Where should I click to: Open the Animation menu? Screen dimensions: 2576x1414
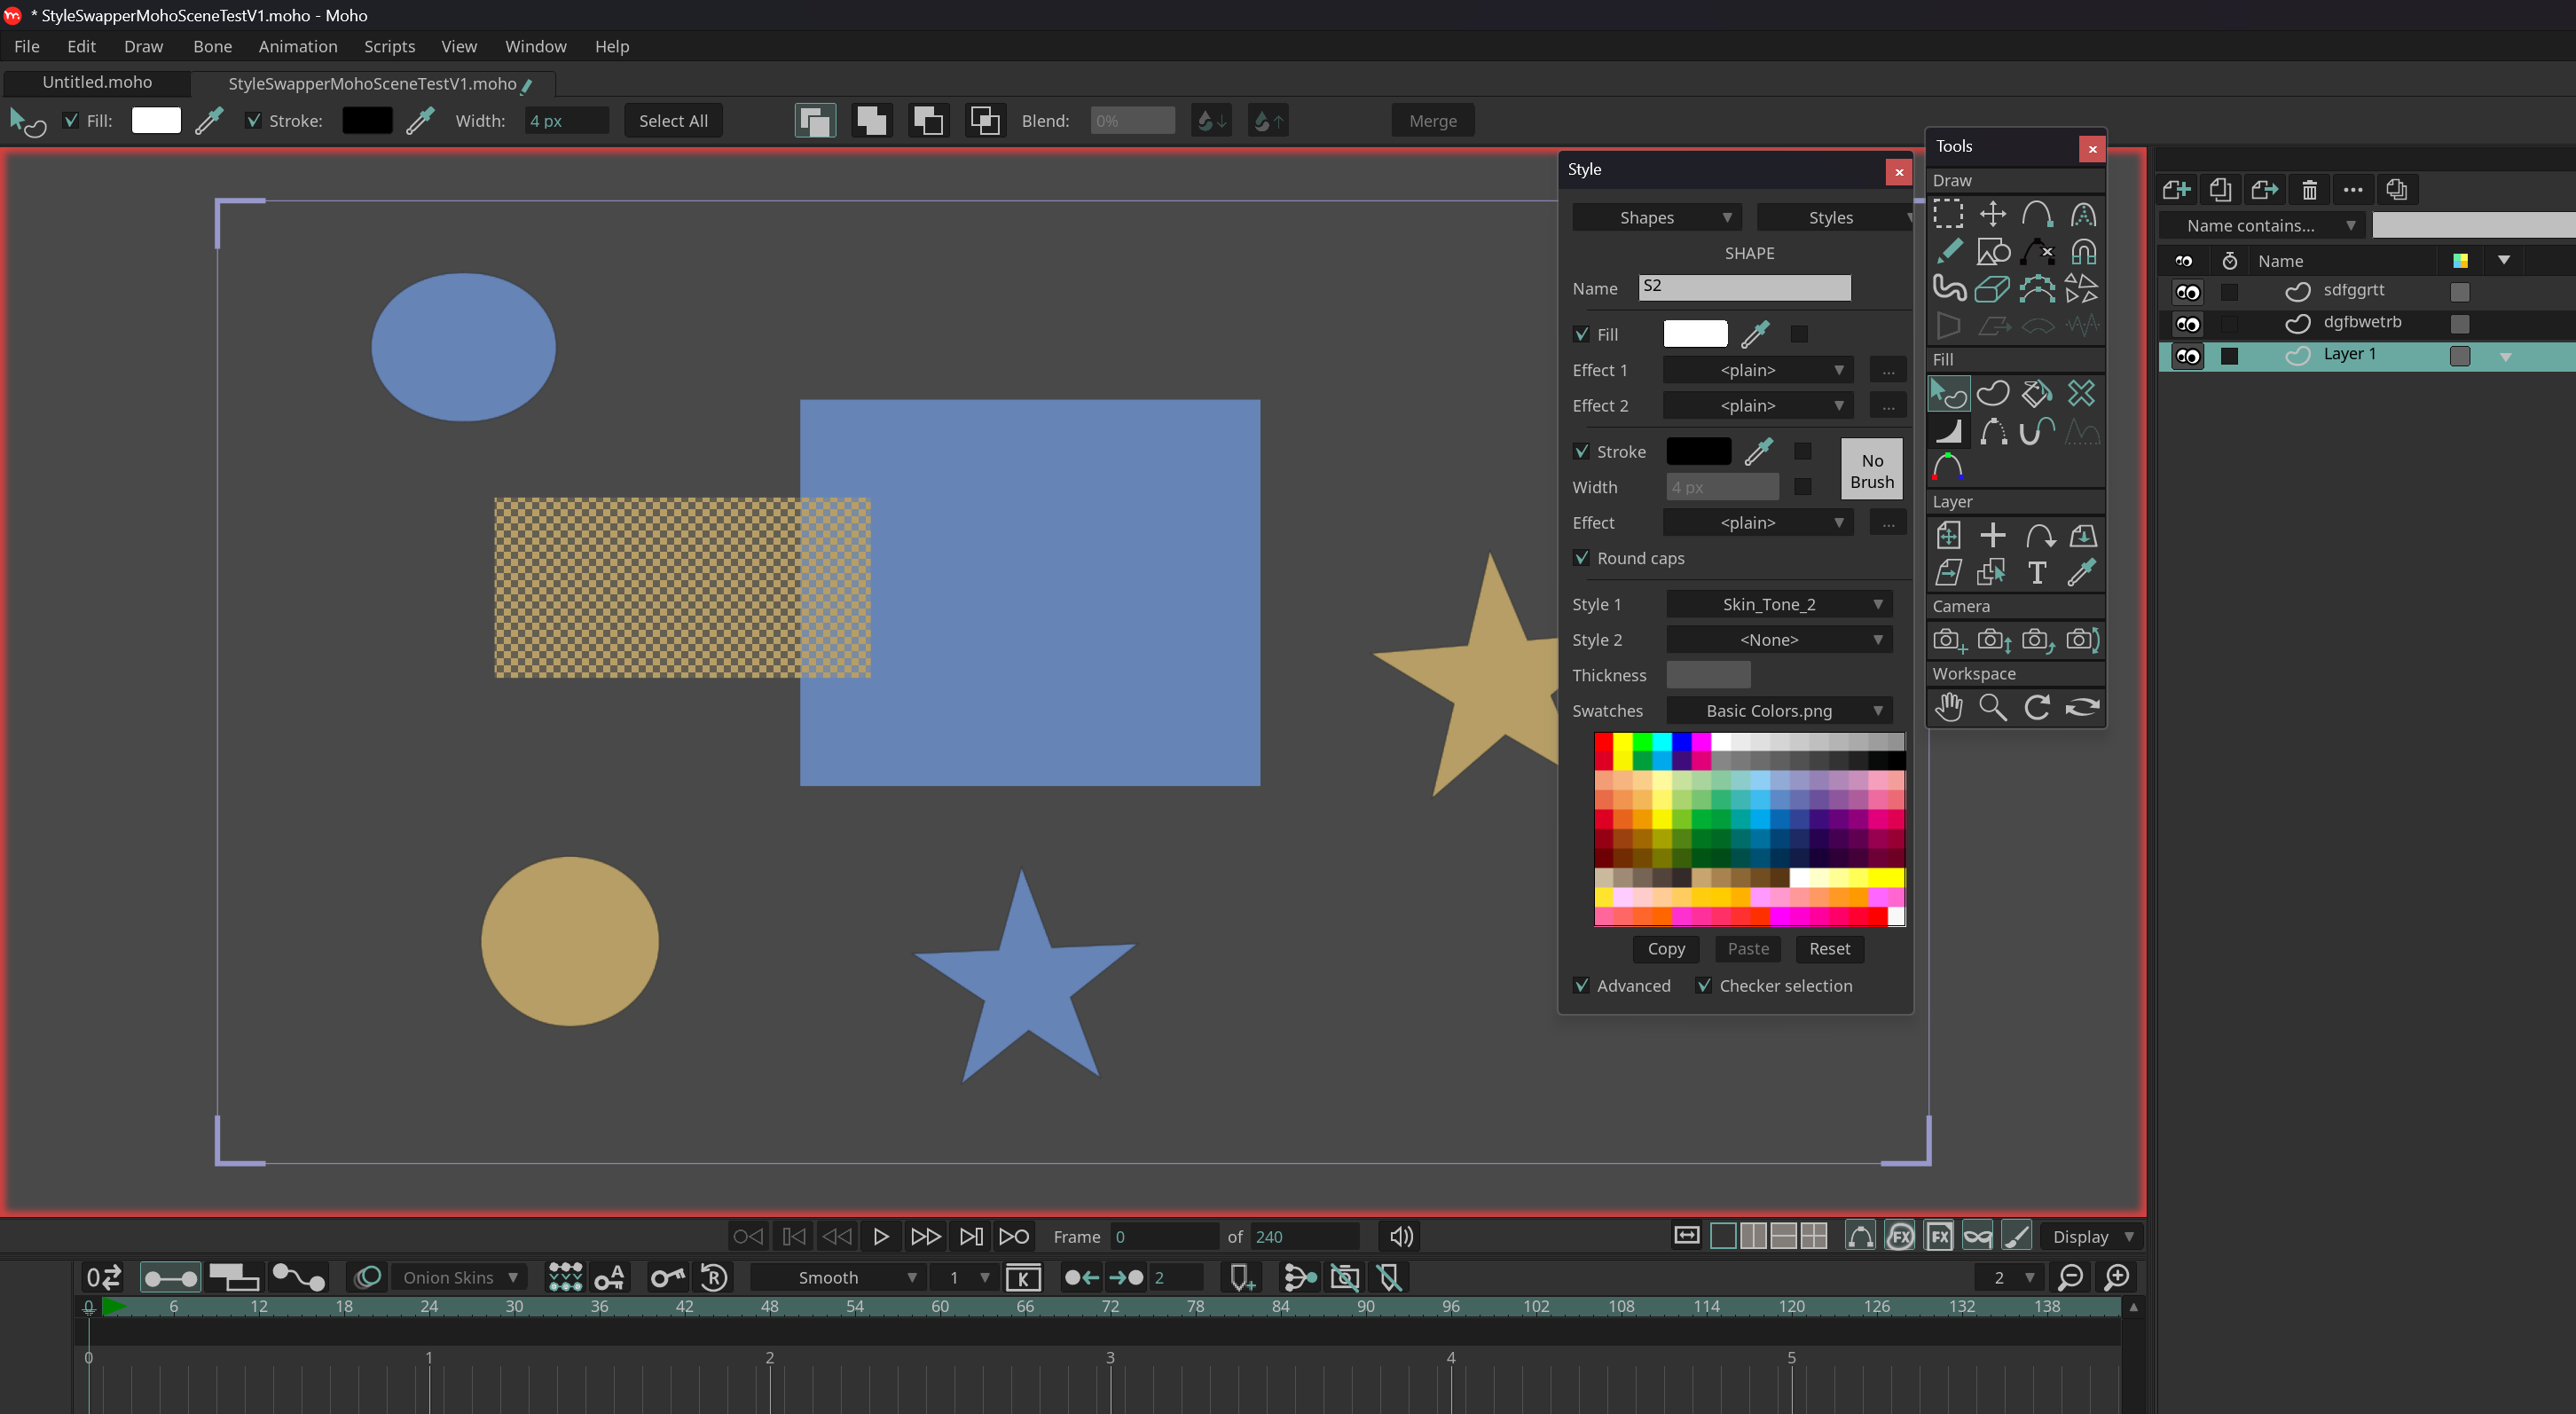coord(297,46)
